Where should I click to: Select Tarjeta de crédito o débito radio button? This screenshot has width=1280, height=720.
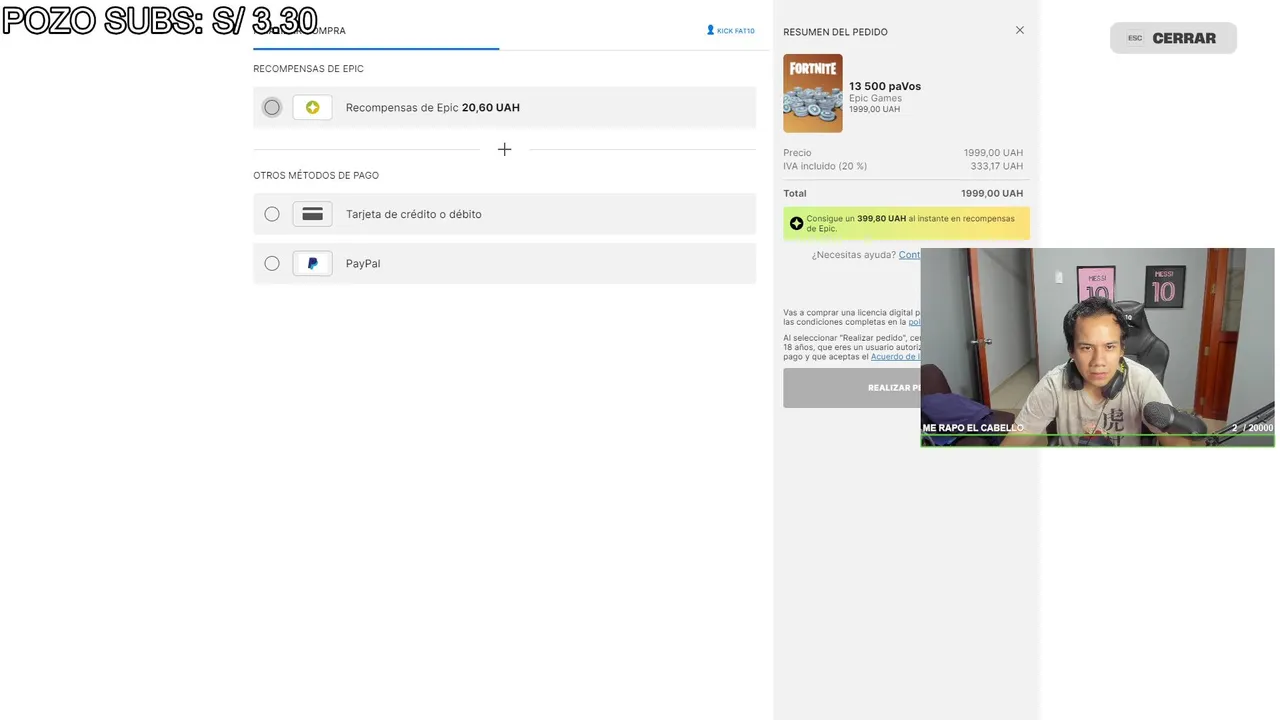[x=272, y=214]
